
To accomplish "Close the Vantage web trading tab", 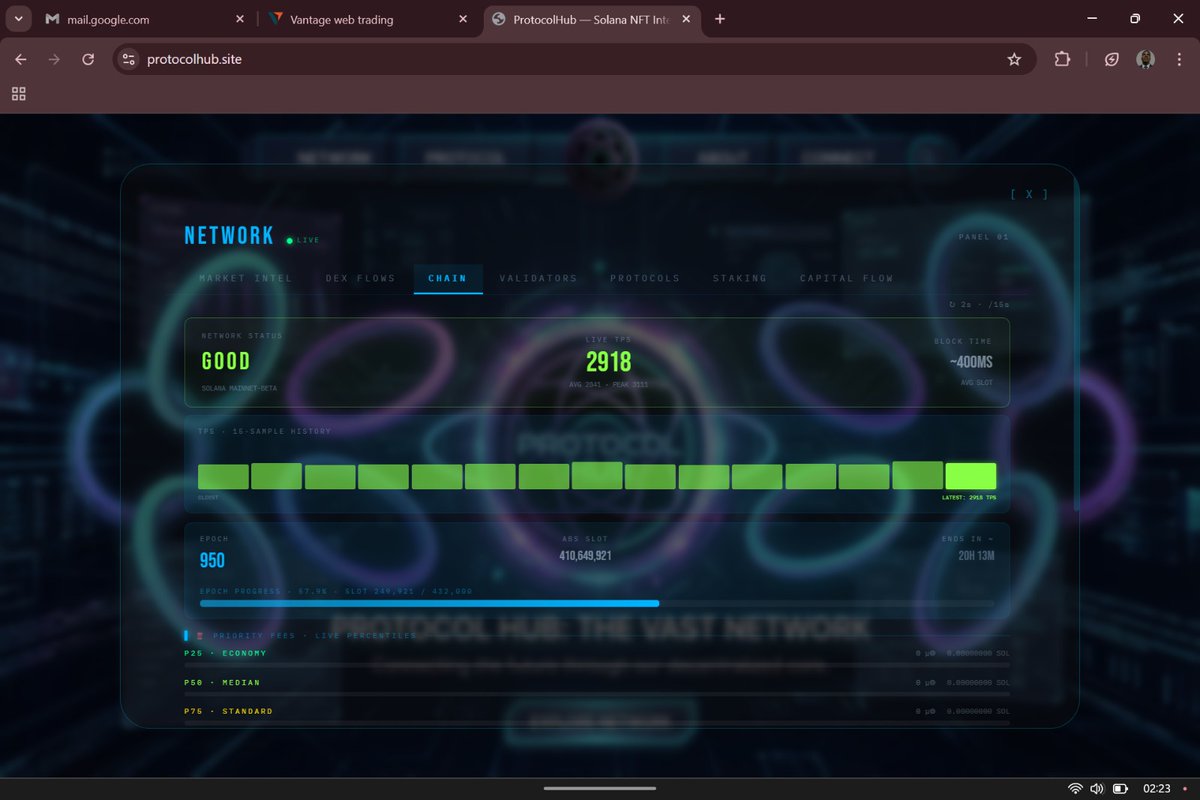I will pos(462,19).
